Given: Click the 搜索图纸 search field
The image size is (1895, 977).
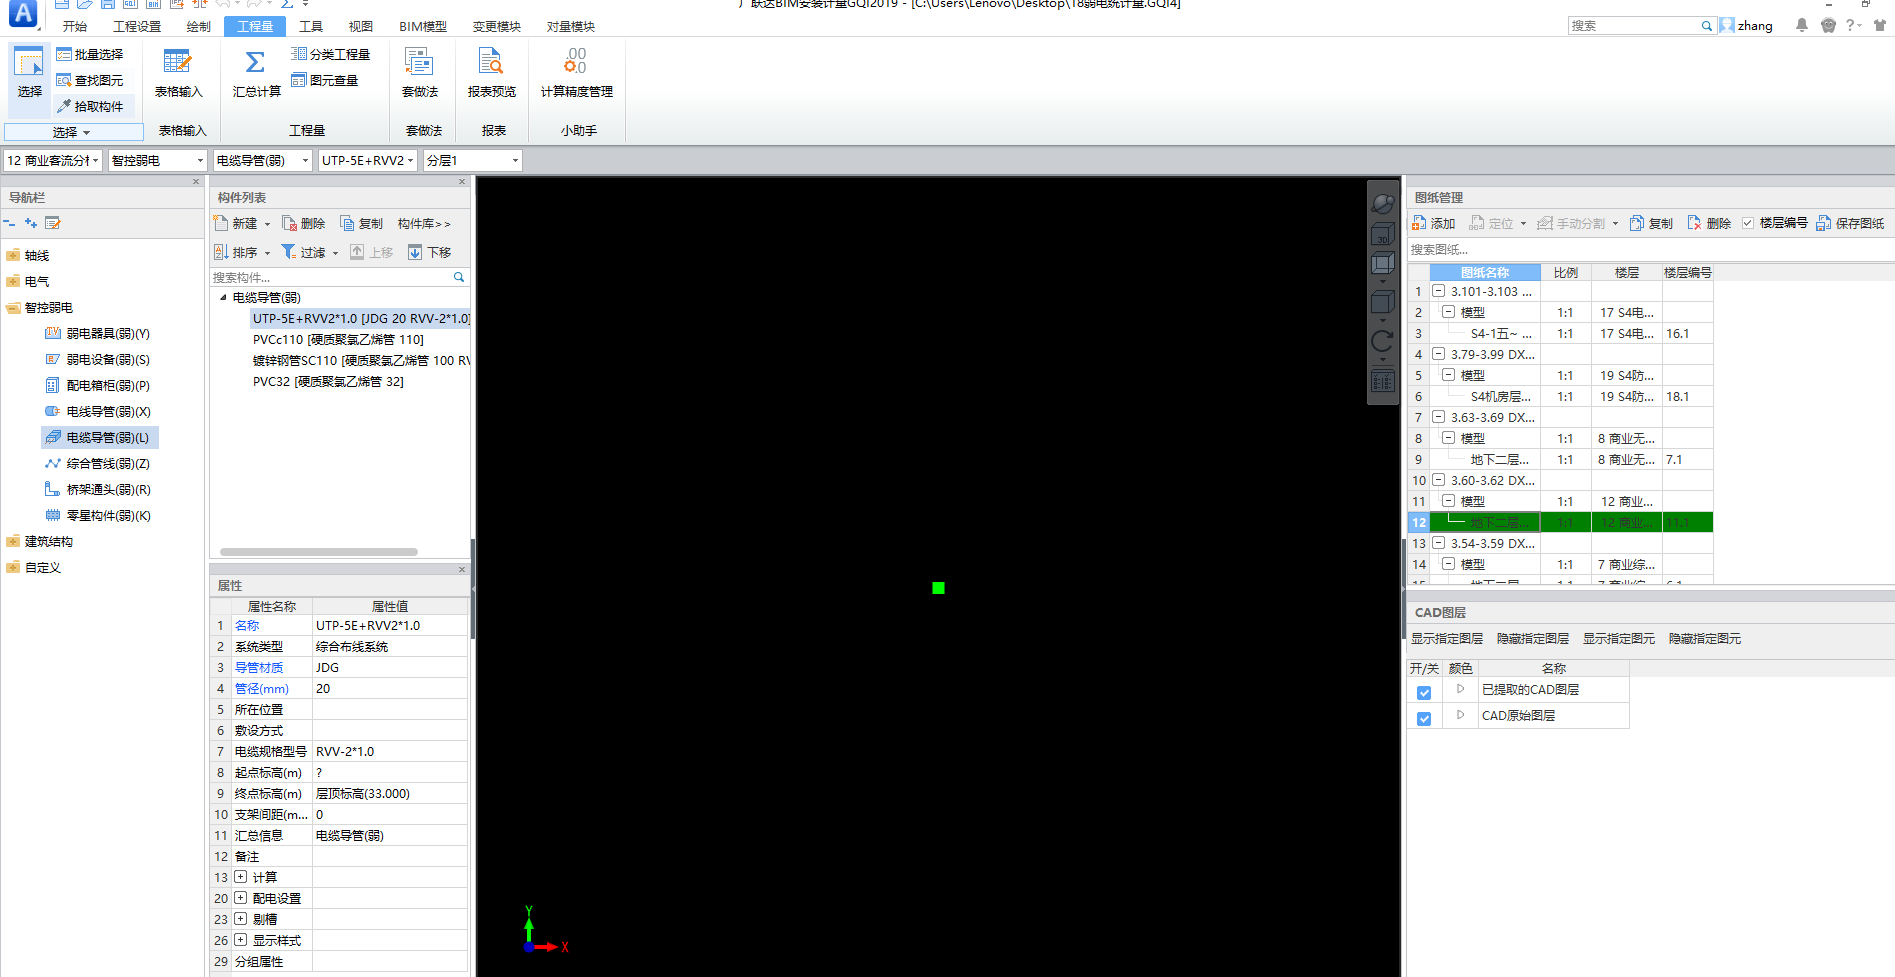Looking at the screenshot, I should point(1650,249).
